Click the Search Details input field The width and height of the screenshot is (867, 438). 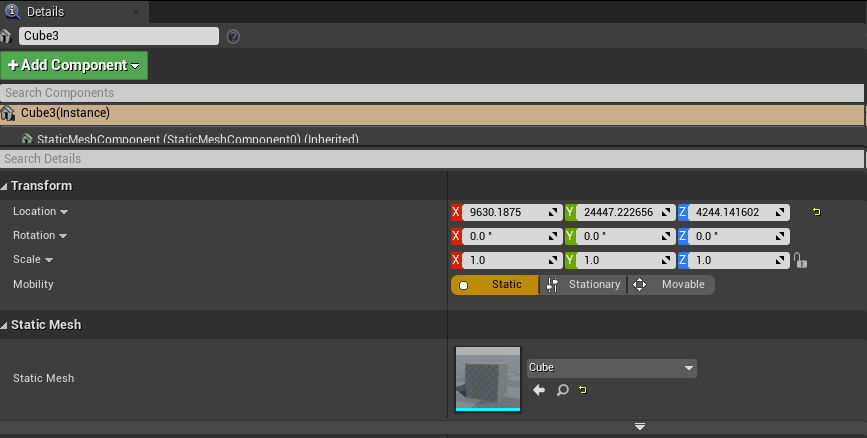(430, 159)
